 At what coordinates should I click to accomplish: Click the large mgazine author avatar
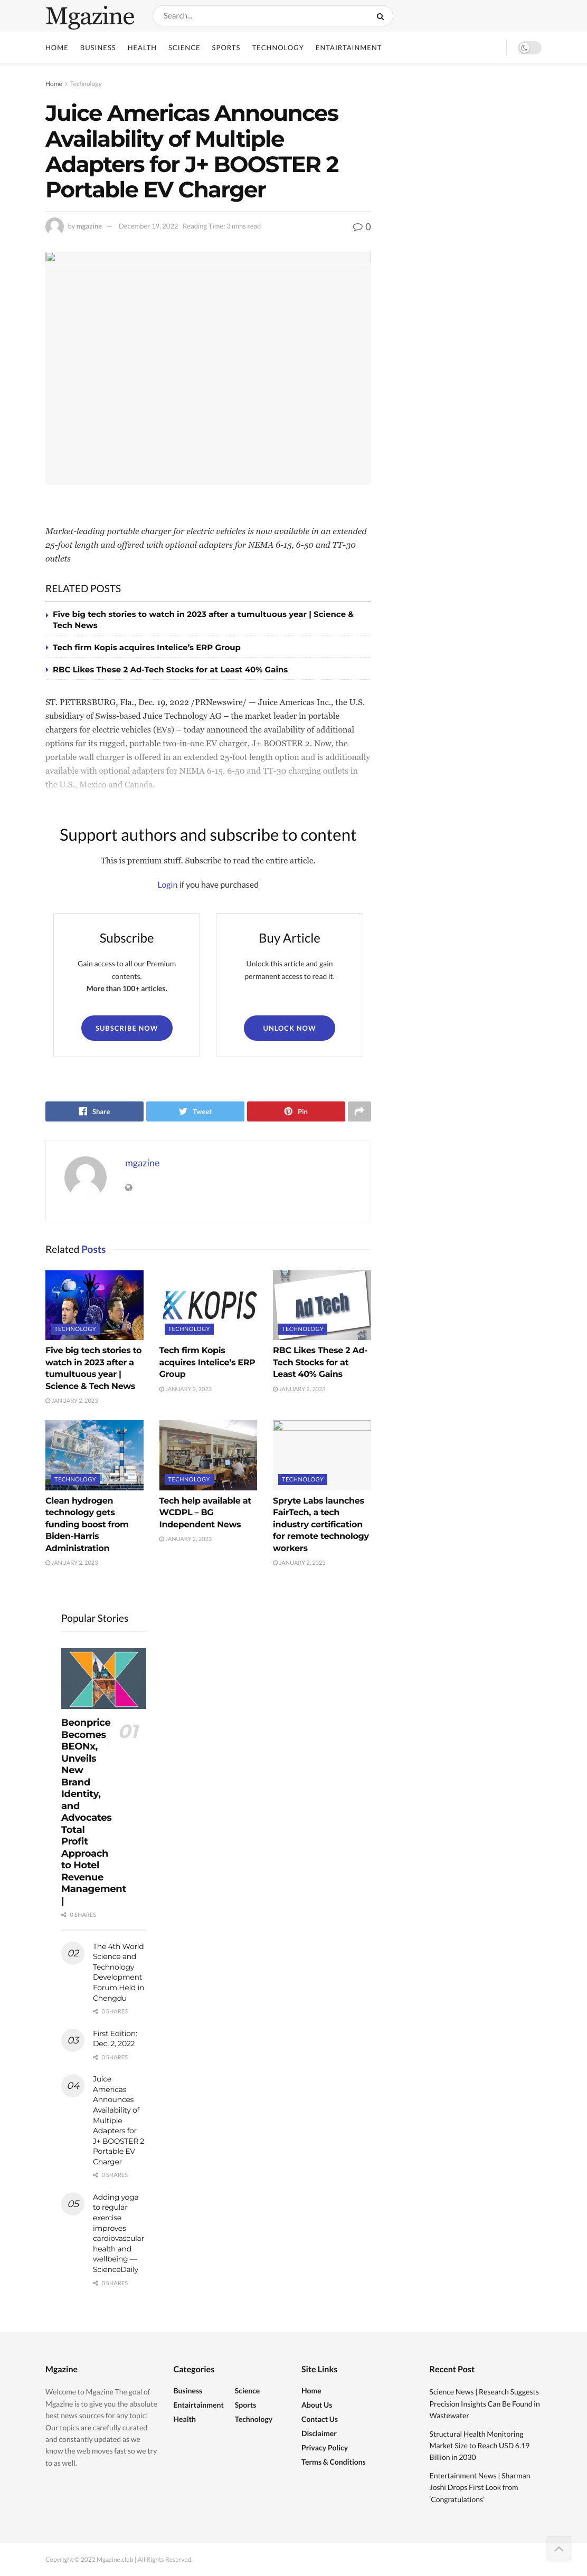click(x=85, y=1177)
